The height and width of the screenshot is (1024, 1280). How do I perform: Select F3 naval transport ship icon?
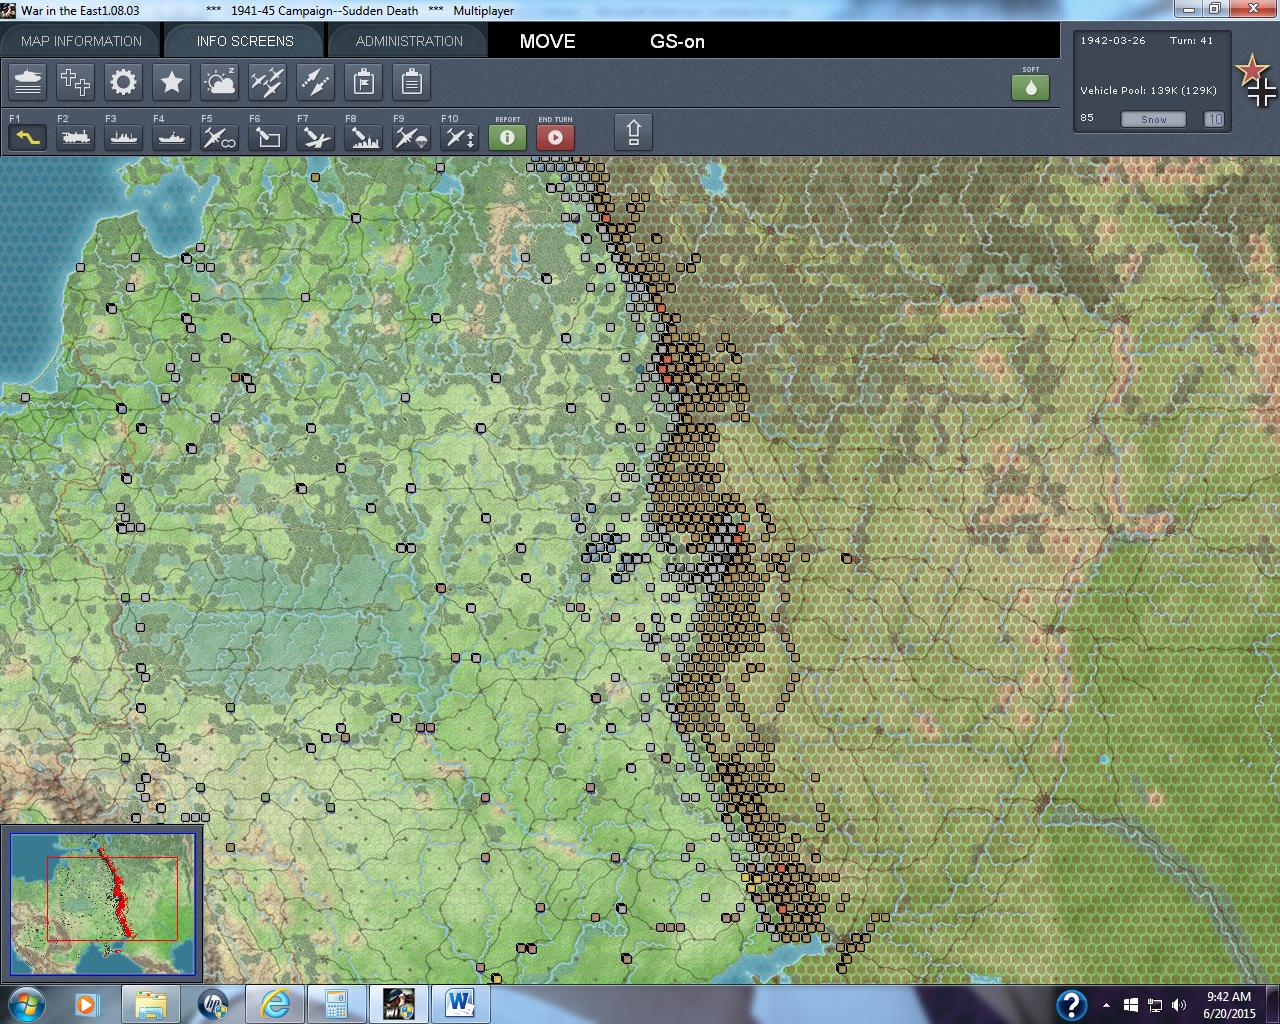tap(124, 136)
